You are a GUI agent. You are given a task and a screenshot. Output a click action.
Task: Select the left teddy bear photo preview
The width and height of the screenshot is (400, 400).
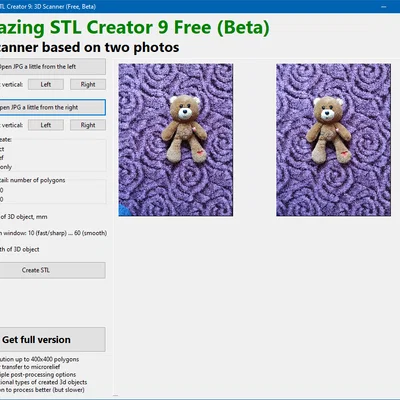tap(176, 140)
